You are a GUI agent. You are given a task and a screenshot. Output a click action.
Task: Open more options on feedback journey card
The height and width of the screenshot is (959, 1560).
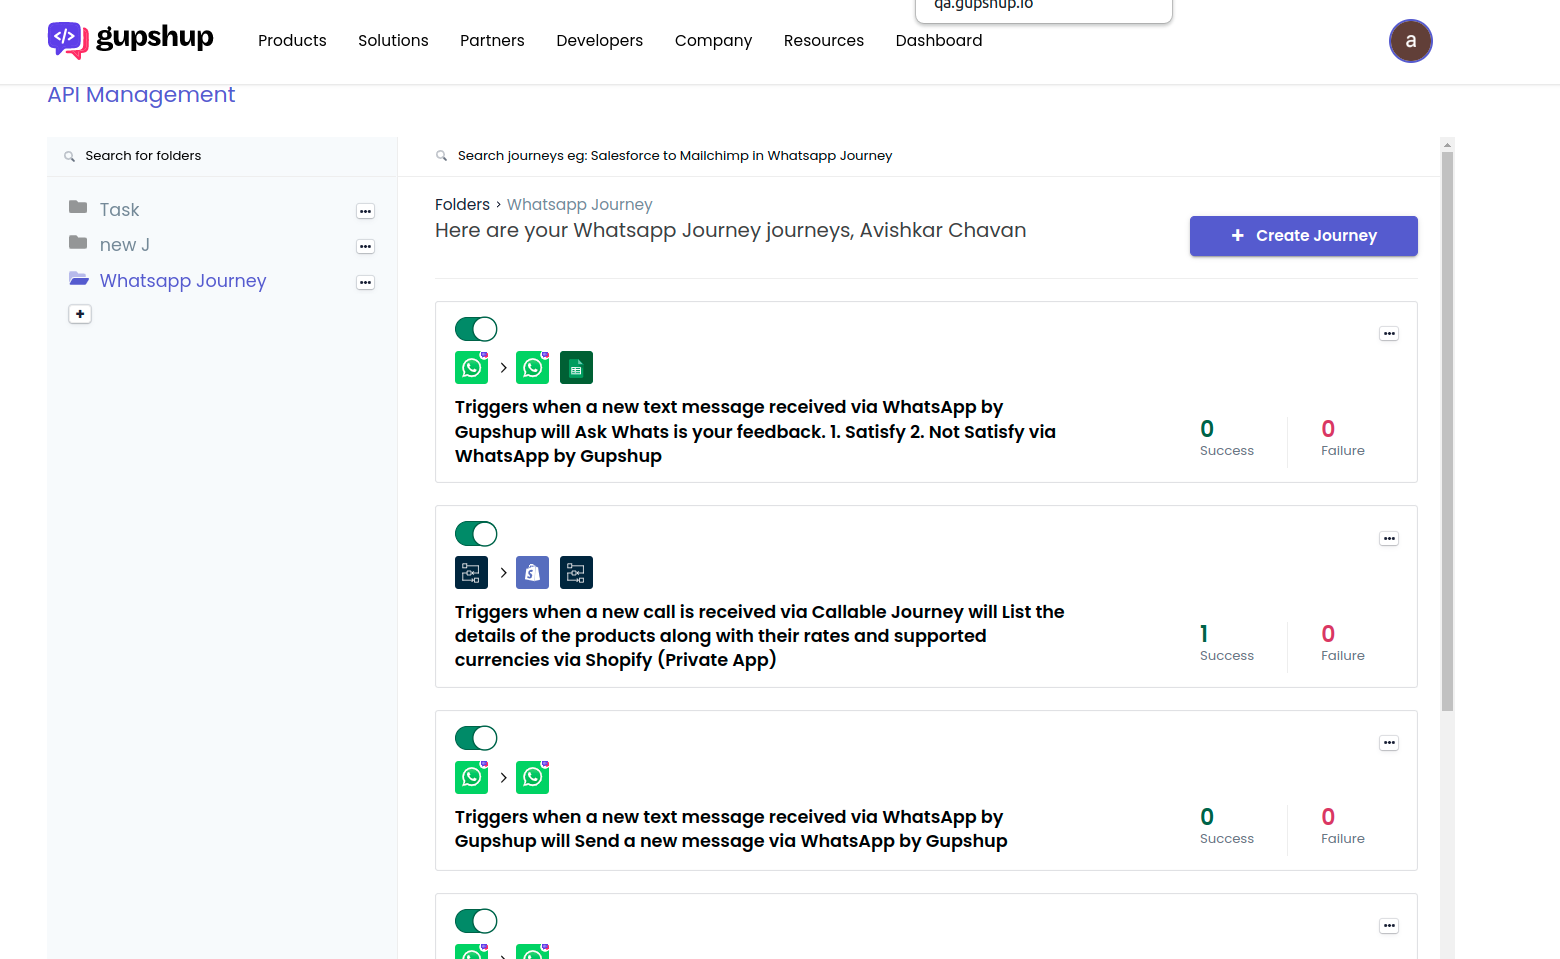(x=1389, y=334)
